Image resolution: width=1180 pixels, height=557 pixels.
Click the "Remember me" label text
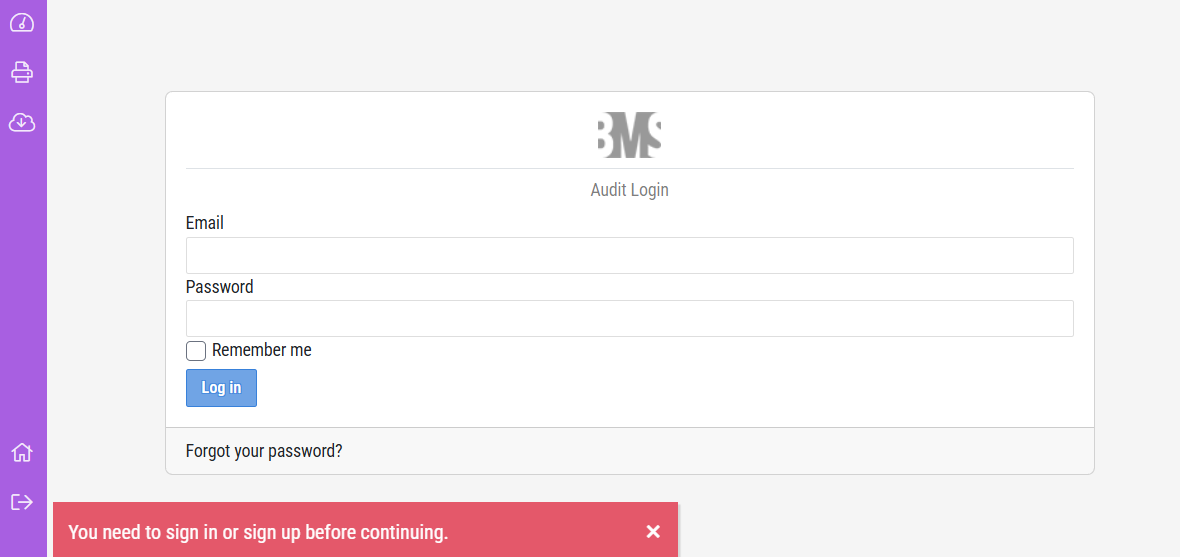[262, 350]
